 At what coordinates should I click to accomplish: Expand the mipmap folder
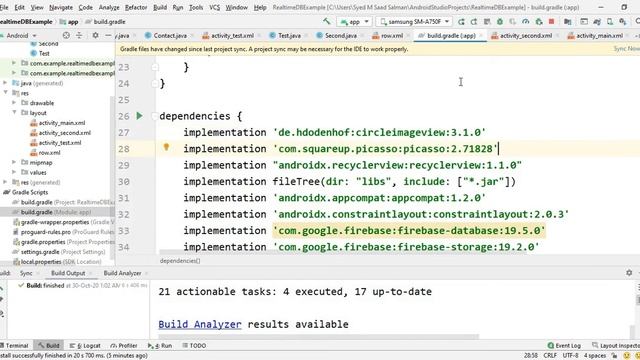[14, 162]
